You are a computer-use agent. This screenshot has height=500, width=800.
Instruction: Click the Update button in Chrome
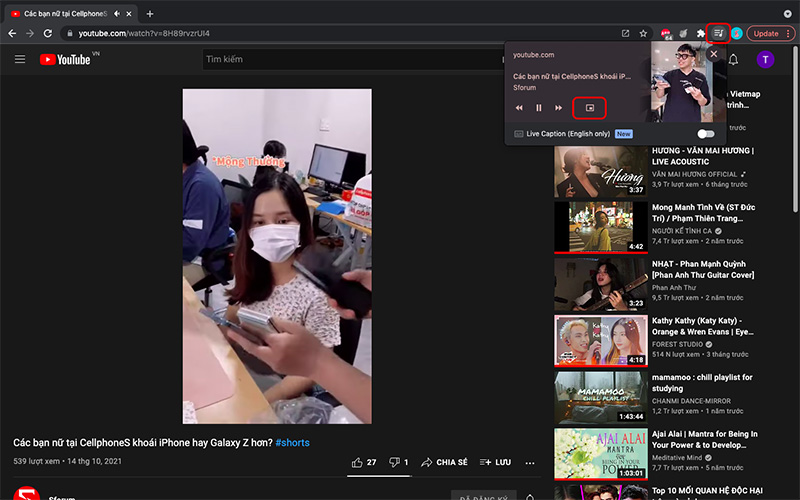765,34
